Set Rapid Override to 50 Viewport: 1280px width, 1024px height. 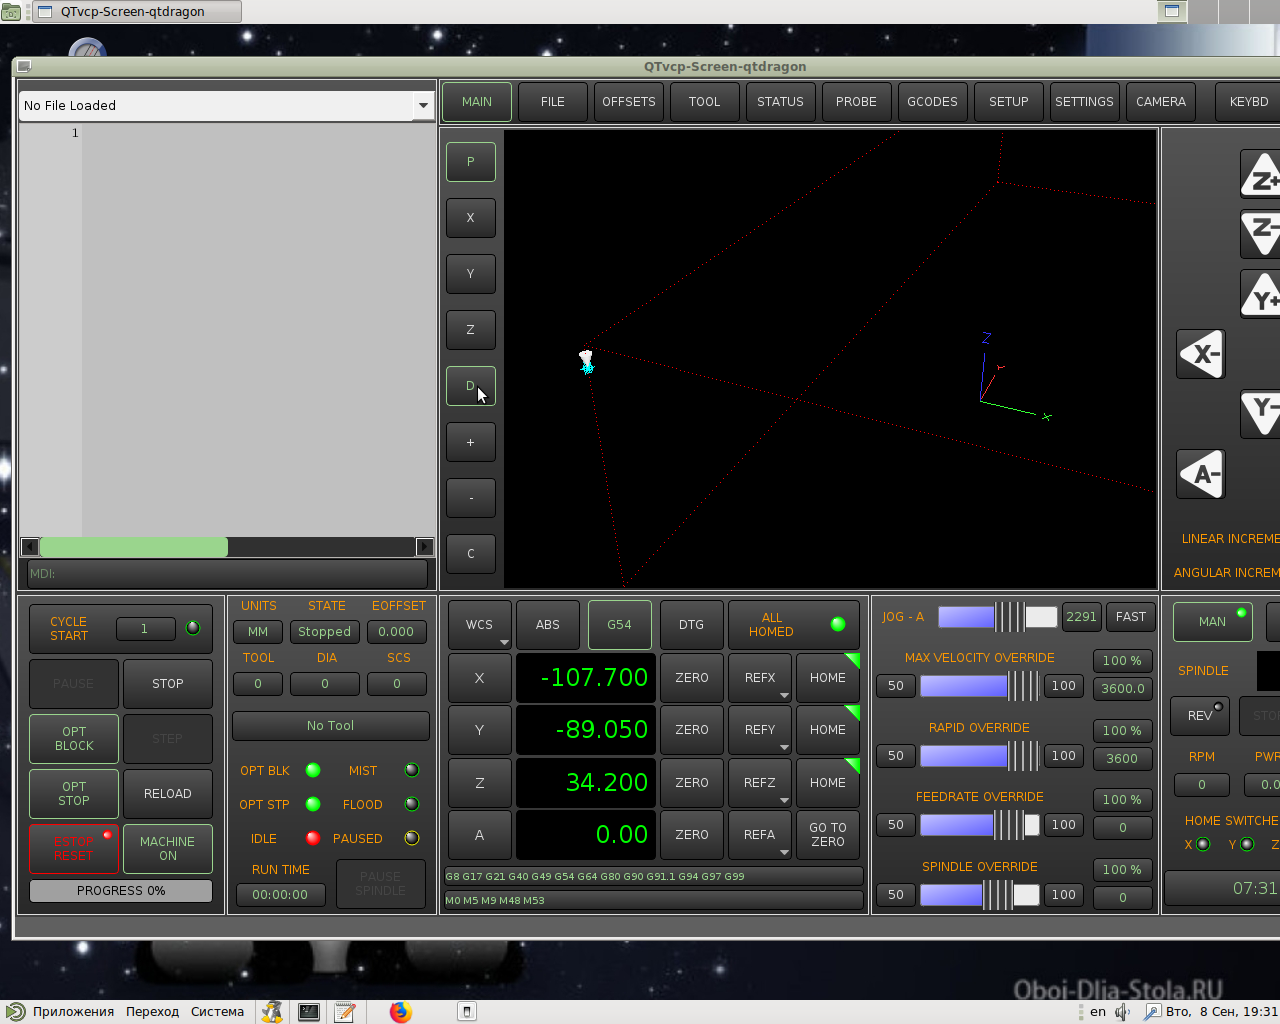pos(896,756)
